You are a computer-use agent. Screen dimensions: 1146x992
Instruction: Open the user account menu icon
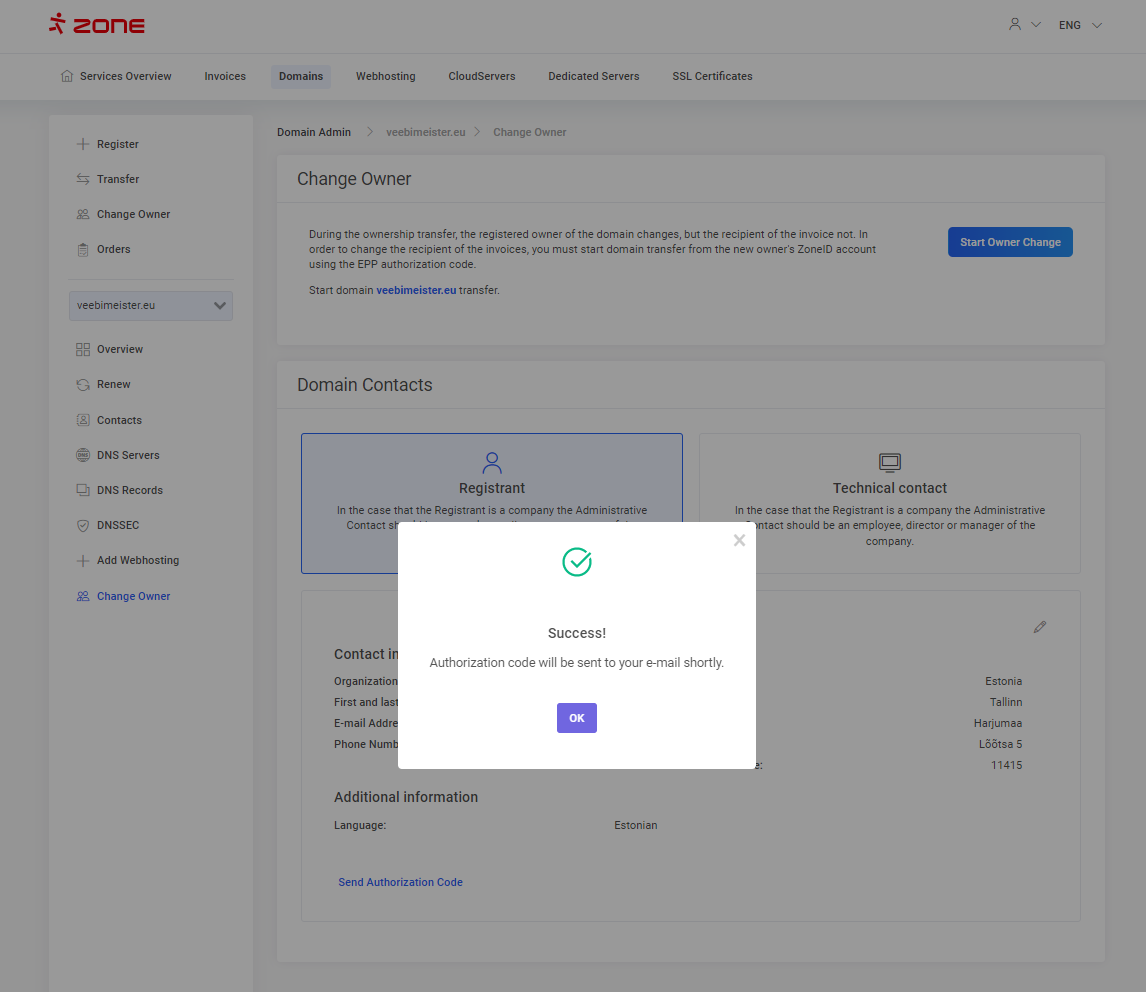tap(1016, 25)
